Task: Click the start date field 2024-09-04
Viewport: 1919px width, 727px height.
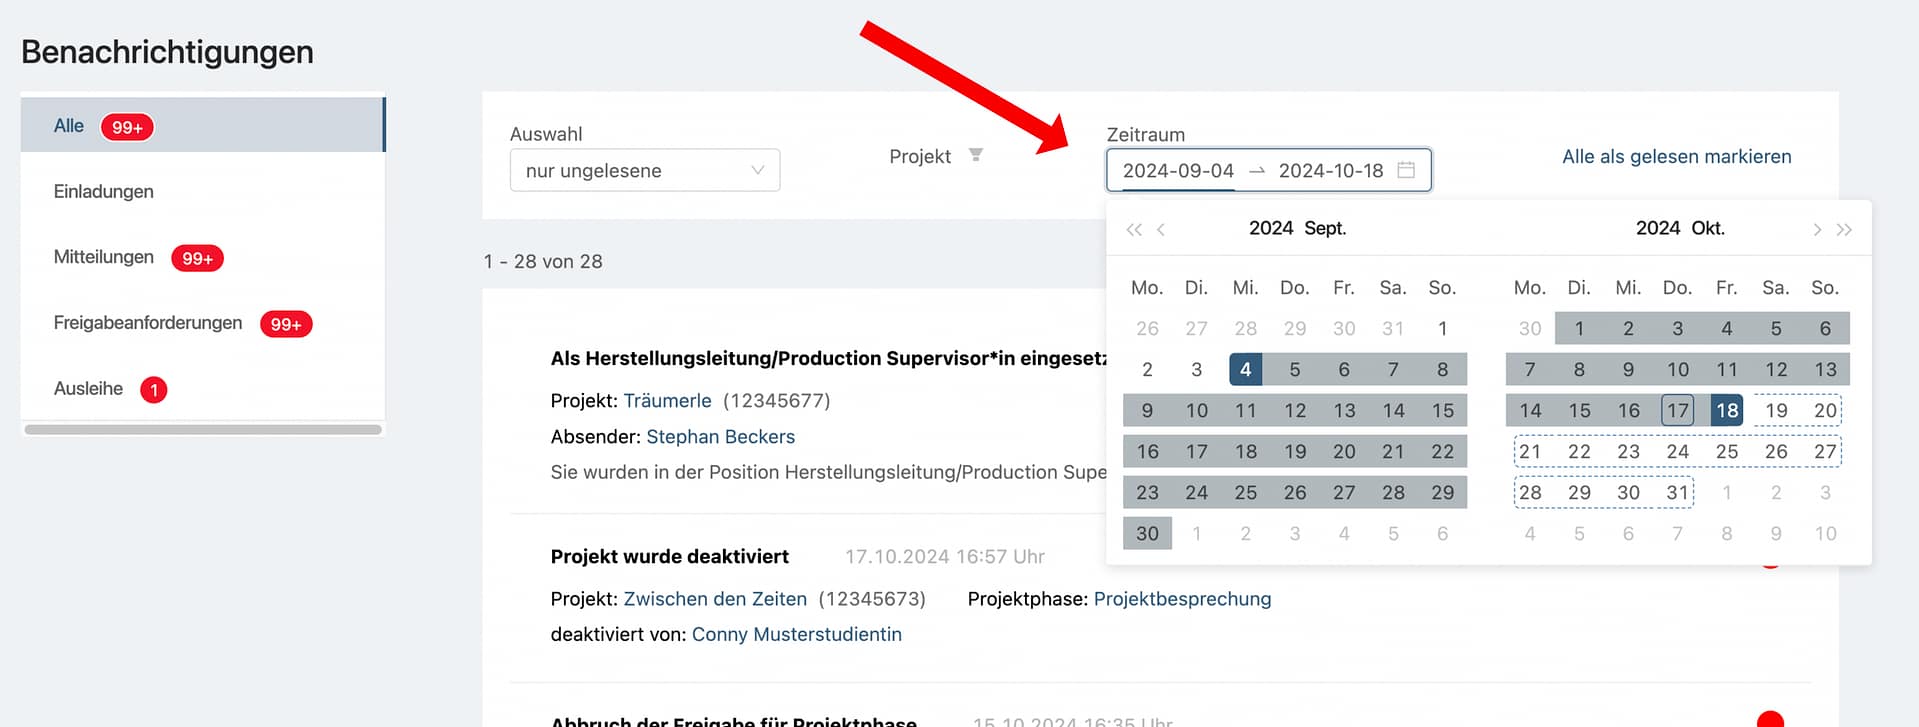Action: [x=1177, y=171]
